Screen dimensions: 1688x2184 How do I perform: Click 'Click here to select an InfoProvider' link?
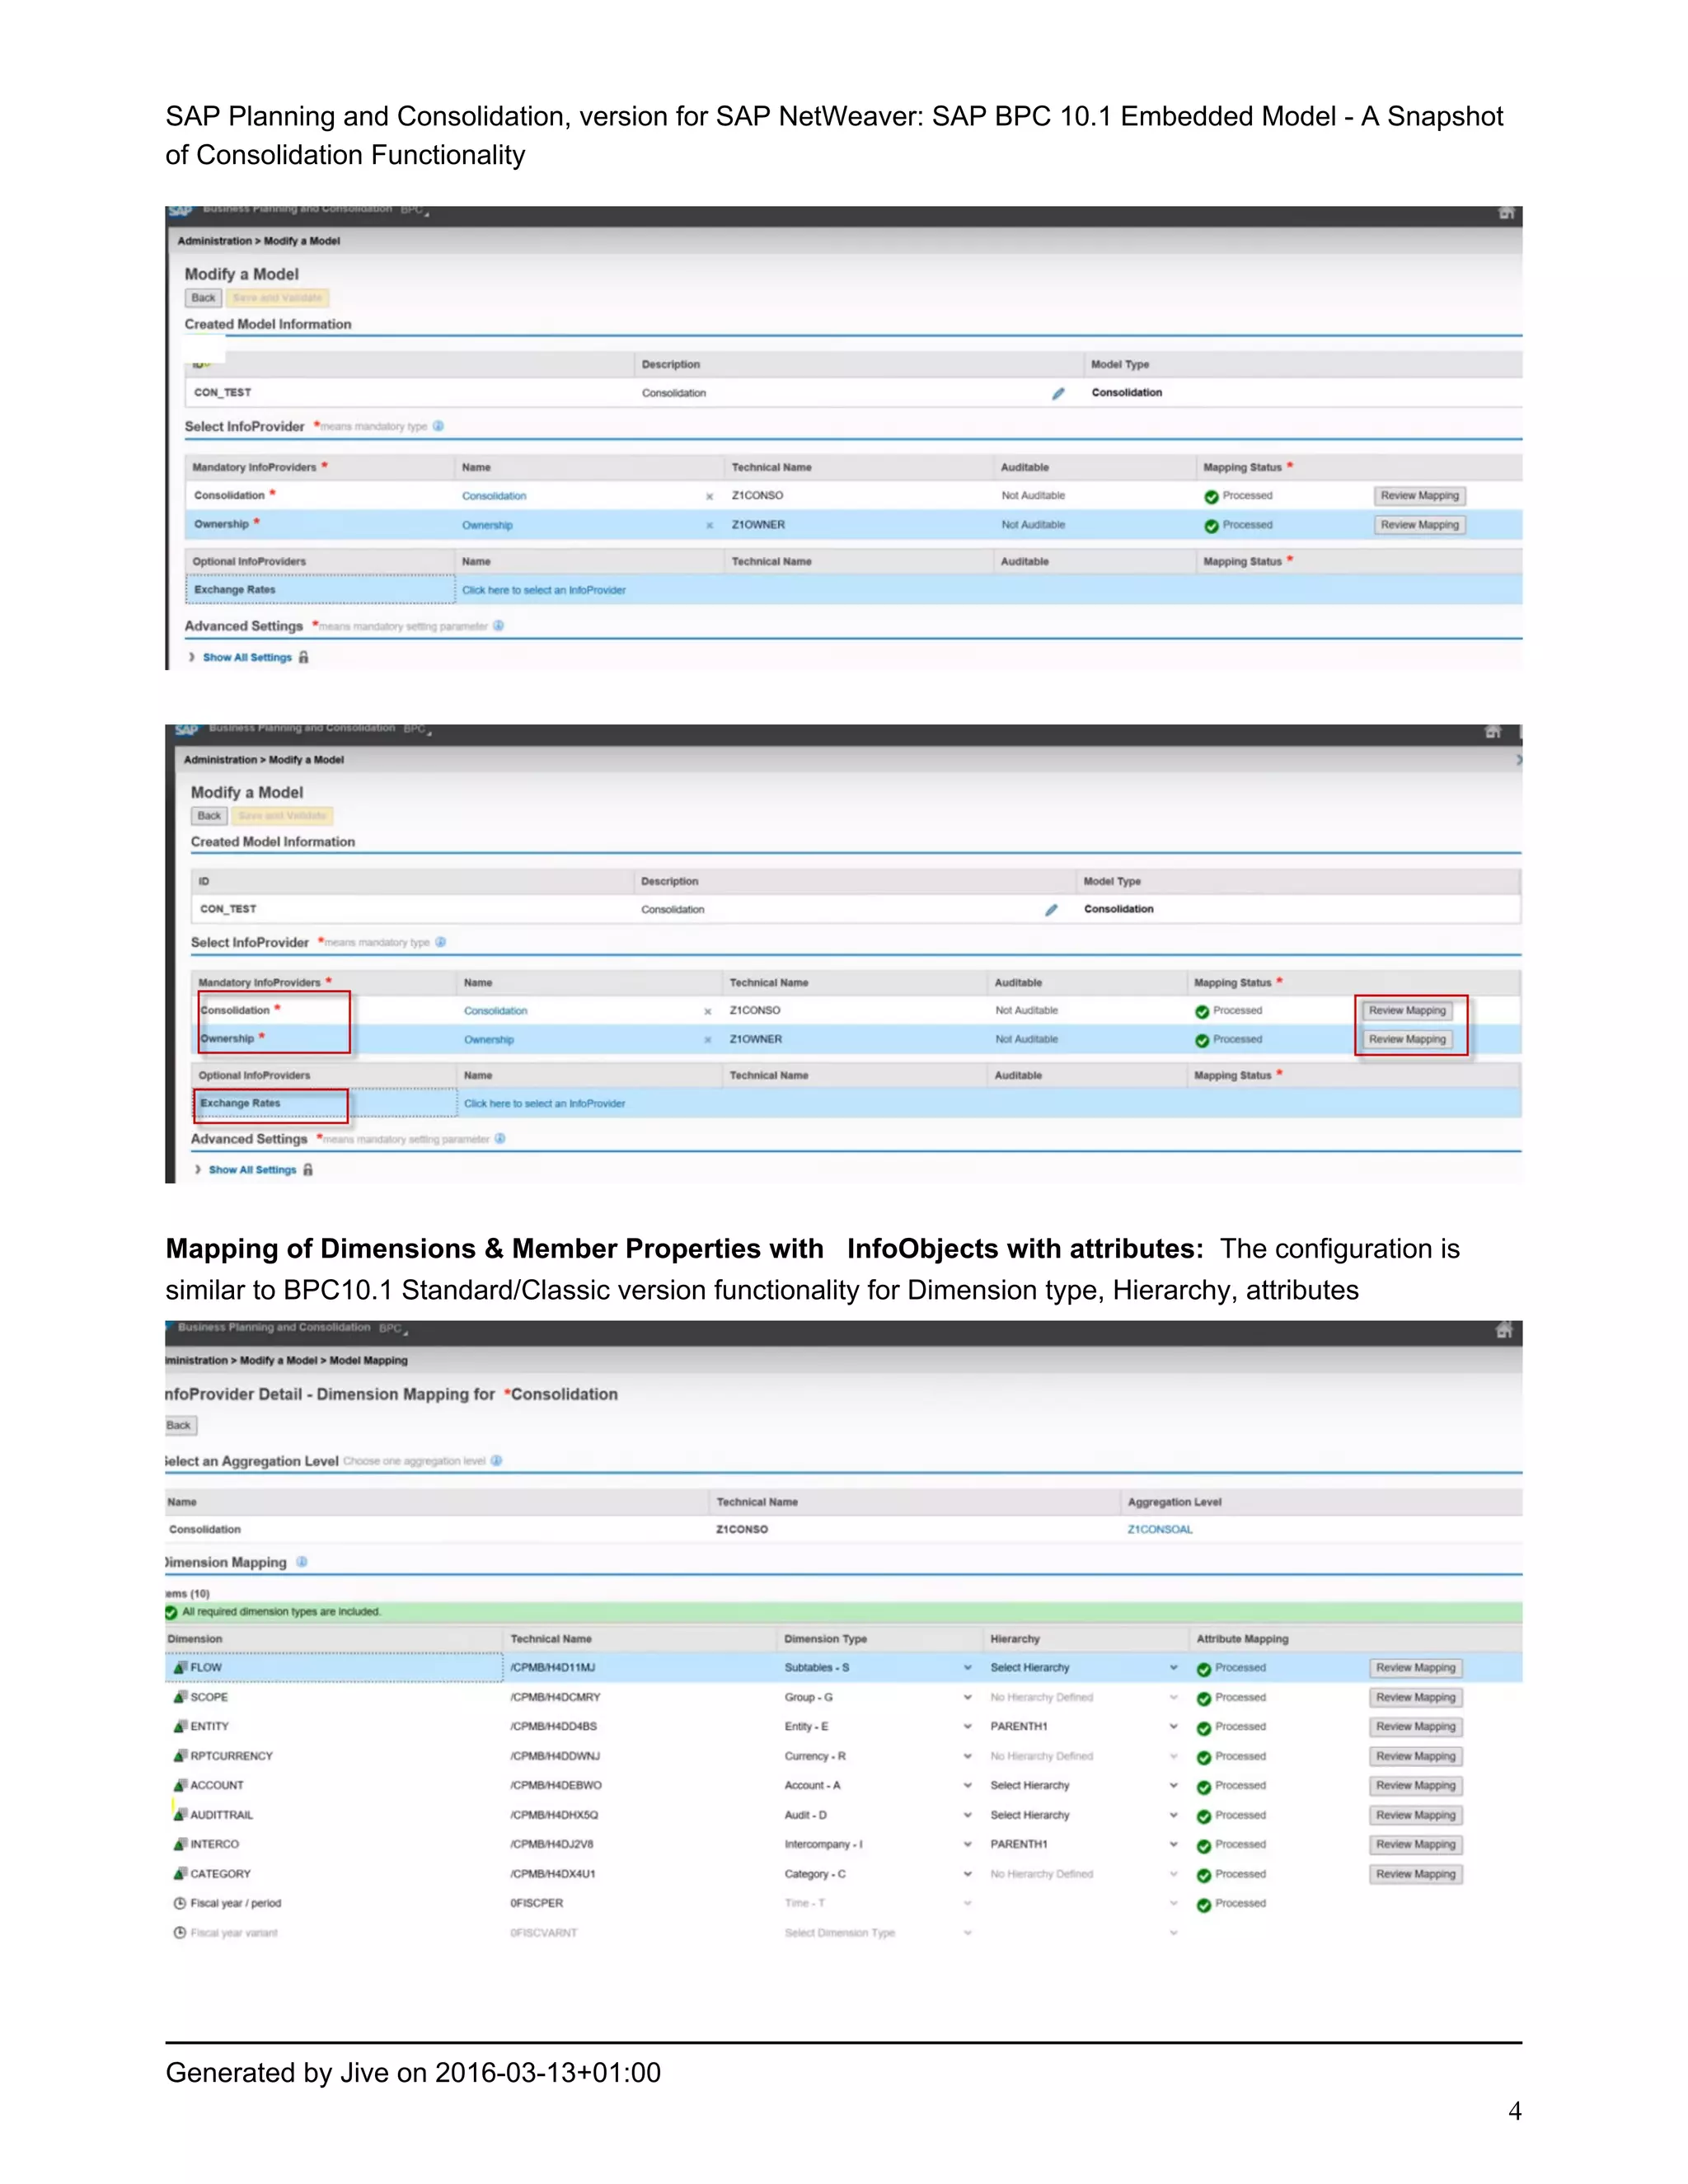(543, 590)
